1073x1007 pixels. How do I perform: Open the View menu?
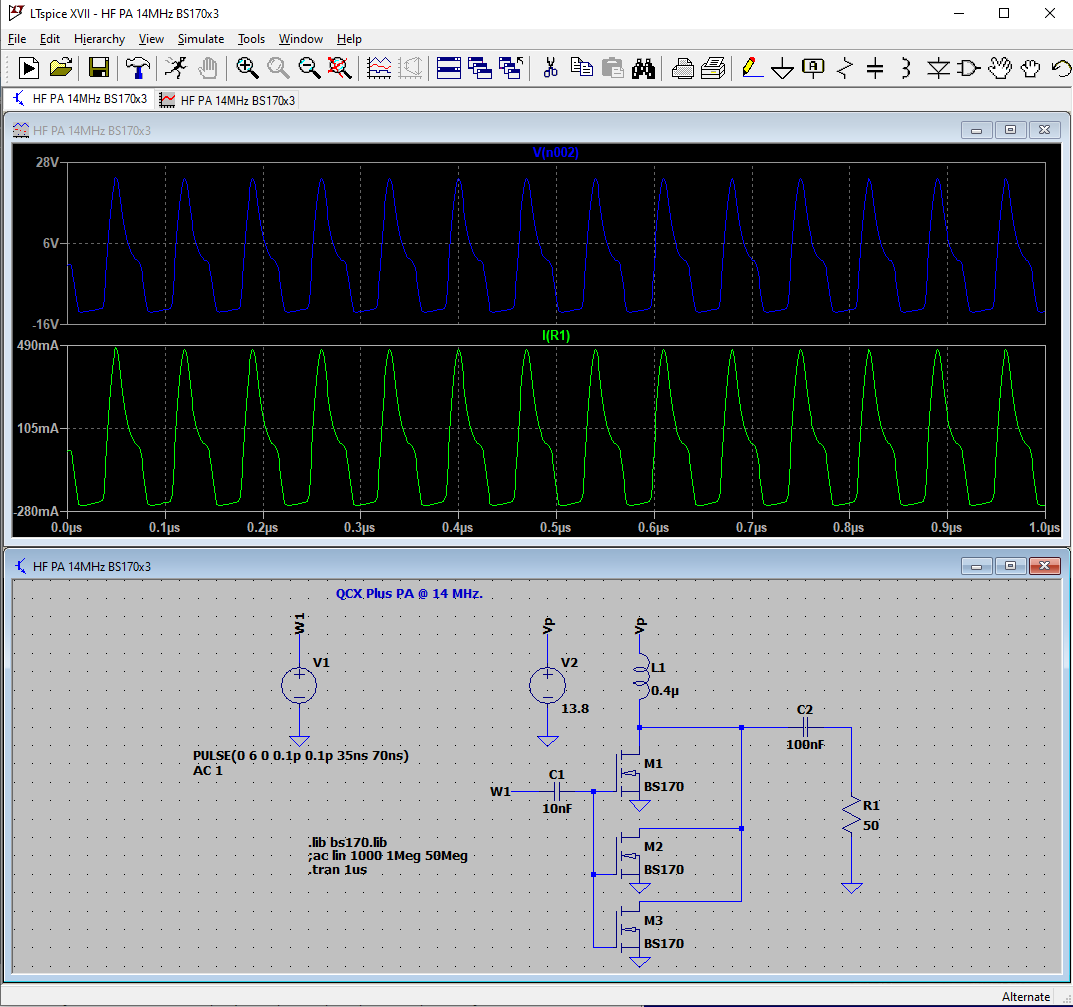pos(151,39)
